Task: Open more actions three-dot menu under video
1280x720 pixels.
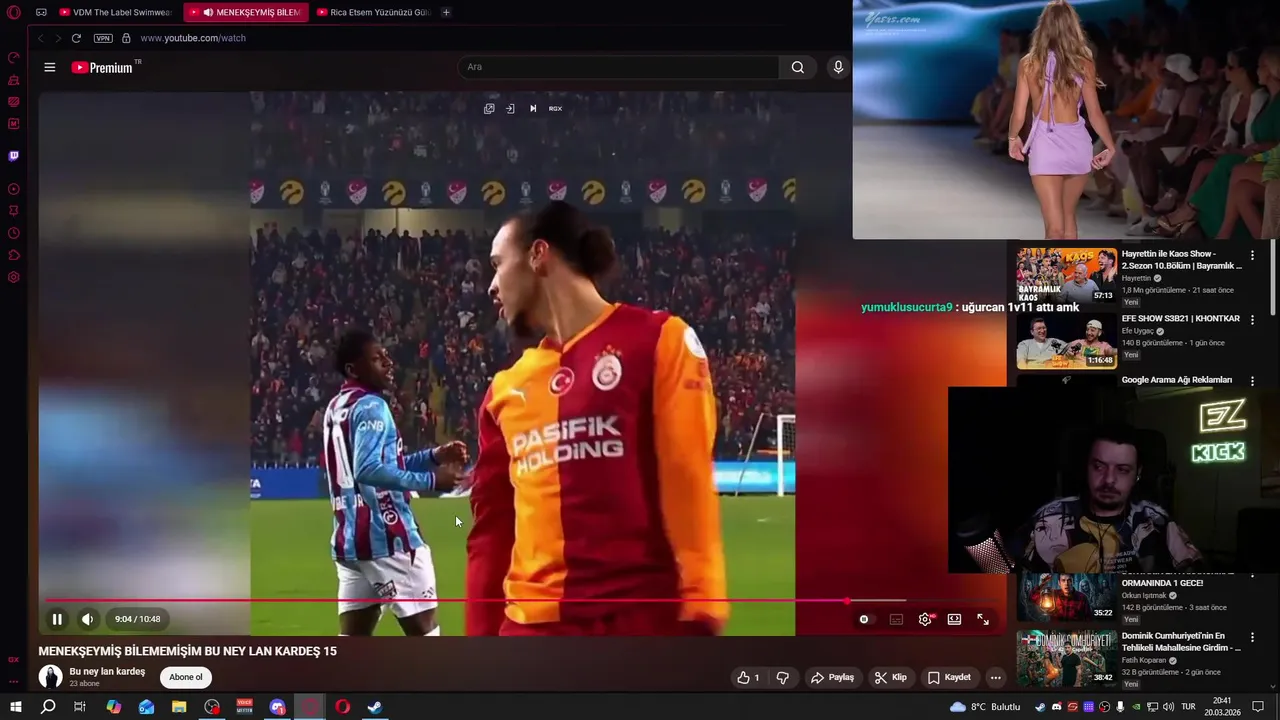Action: coord(995,677)
